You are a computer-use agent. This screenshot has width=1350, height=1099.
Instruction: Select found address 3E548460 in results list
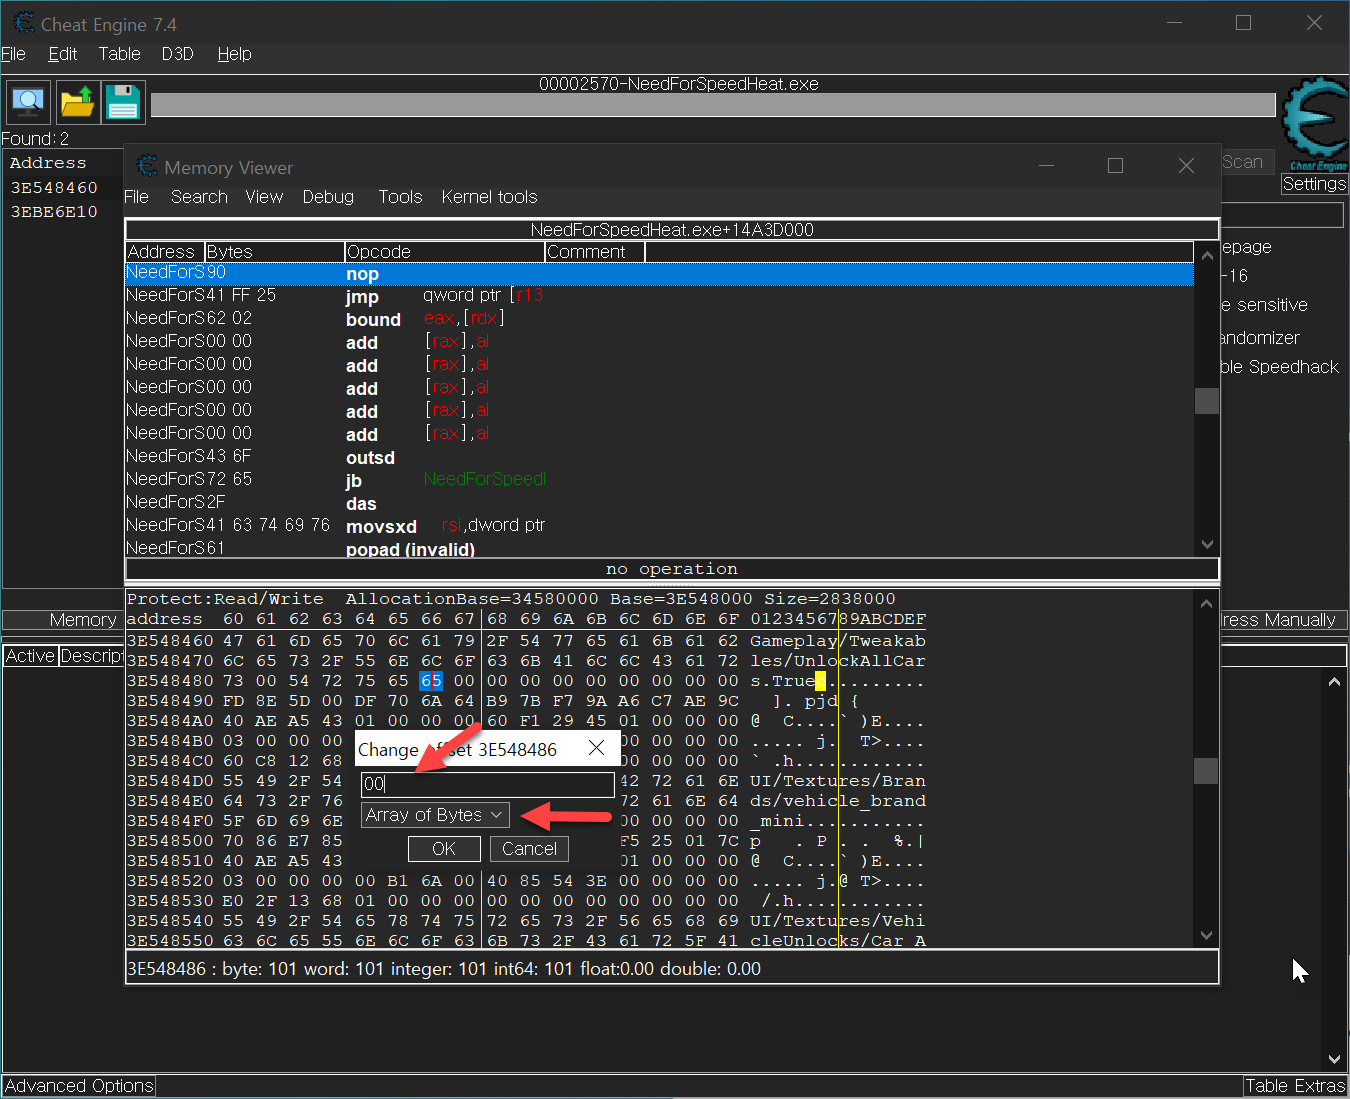point(54,188)
